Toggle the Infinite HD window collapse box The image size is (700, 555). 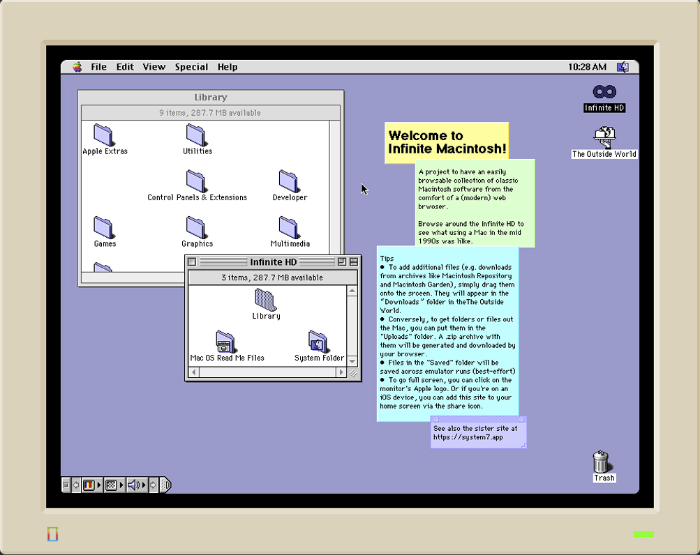point(354,262)
